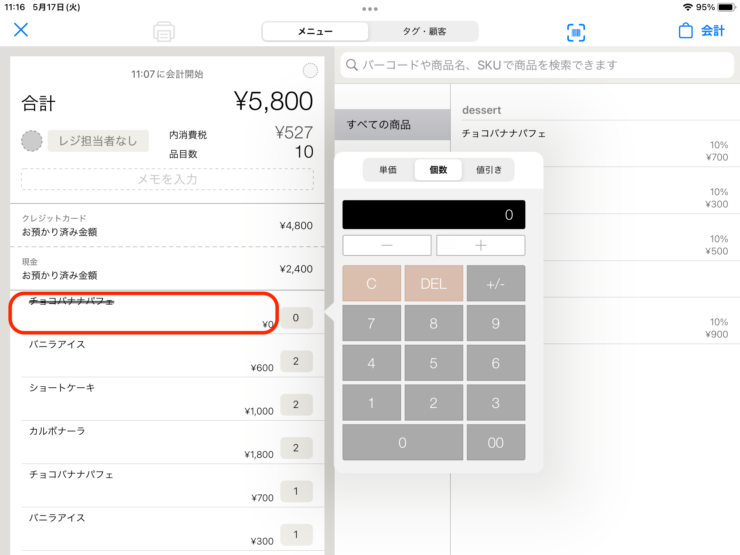This screenshot has width=740, height=555.
Task: Close the register screen with the X icon
Action: pos(21,30)
